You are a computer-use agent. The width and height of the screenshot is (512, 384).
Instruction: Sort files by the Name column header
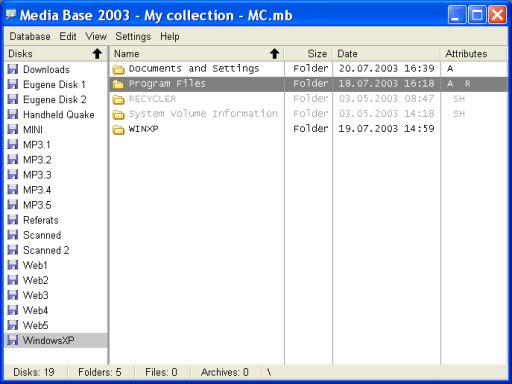[x=197, y=53]
